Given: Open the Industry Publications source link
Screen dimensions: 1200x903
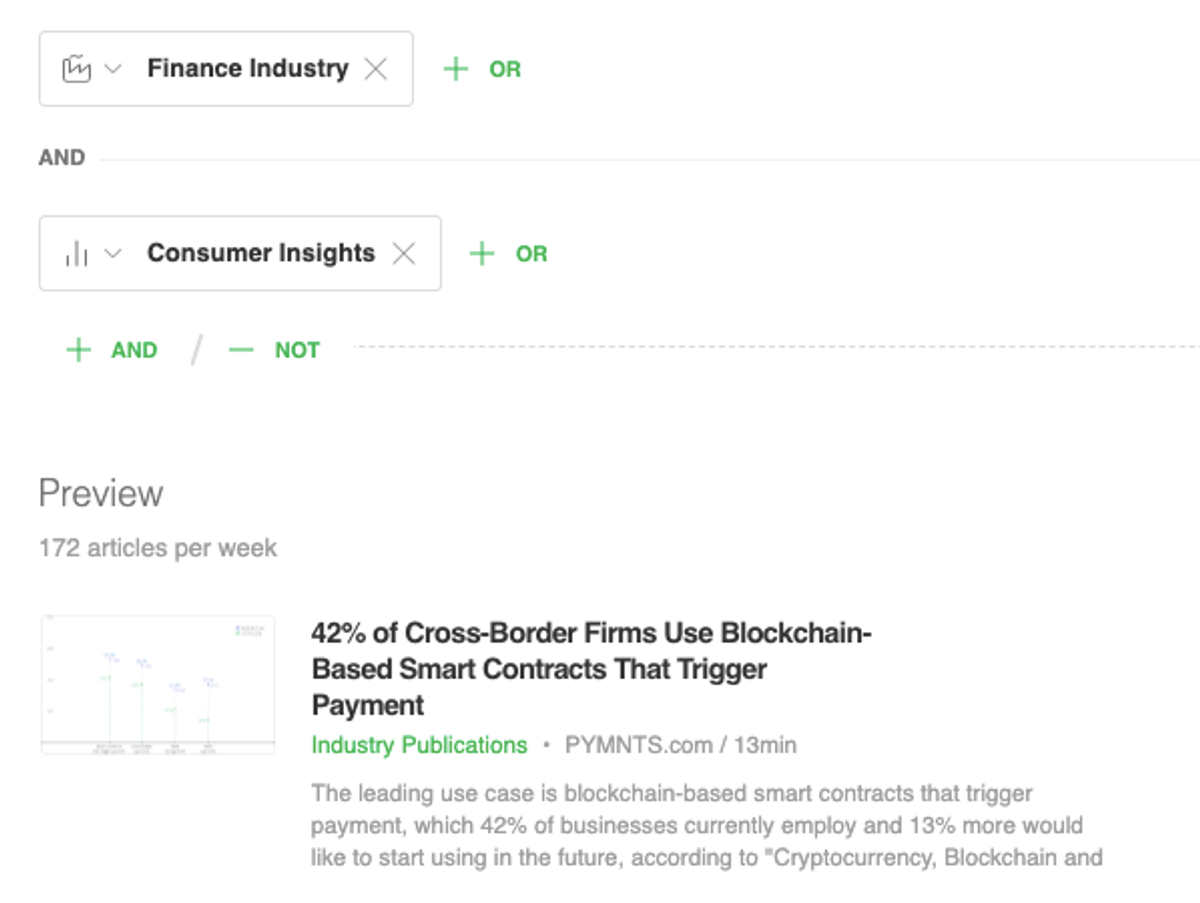Looking at the screenshot, I should point(419,745).
